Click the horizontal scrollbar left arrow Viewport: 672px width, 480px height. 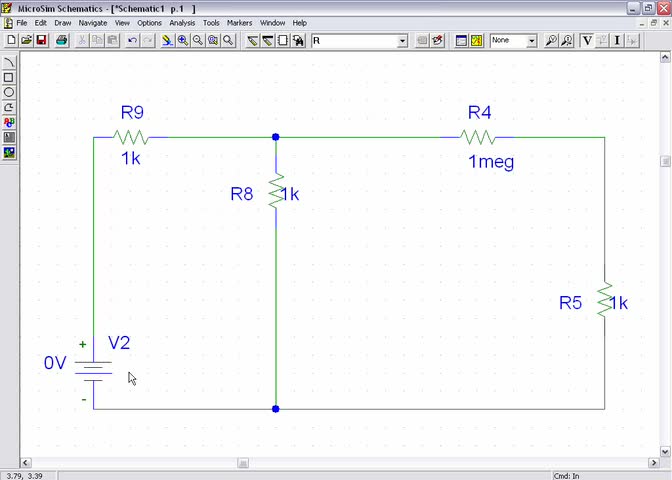(x=25, y=462)
